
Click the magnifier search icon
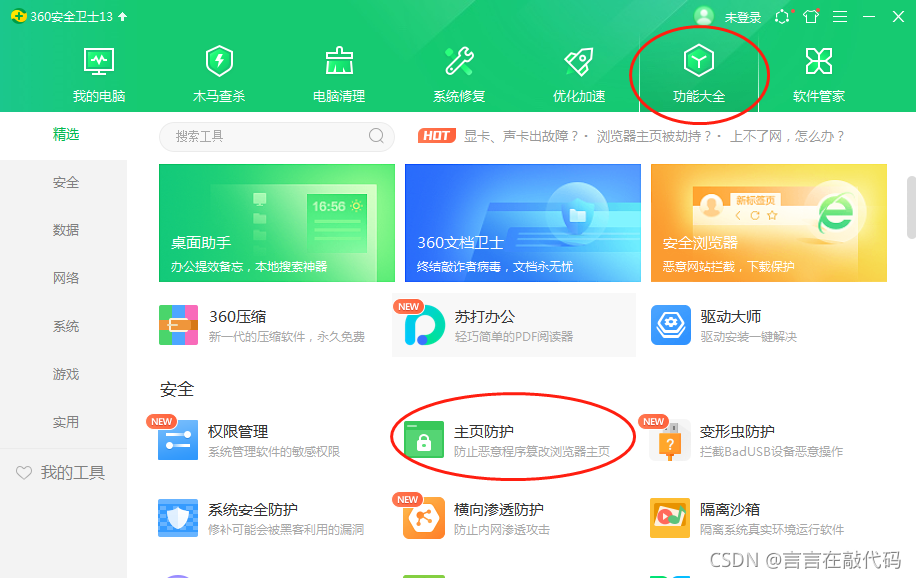(x=376, y=136)
